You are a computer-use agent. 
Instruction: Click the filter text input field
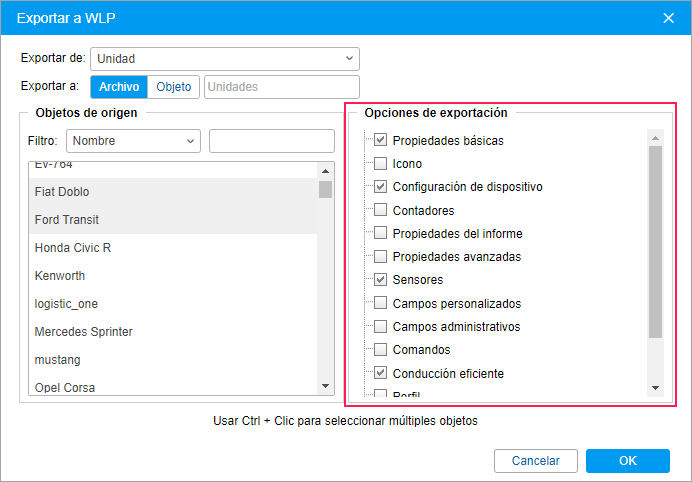pos(272,141)
